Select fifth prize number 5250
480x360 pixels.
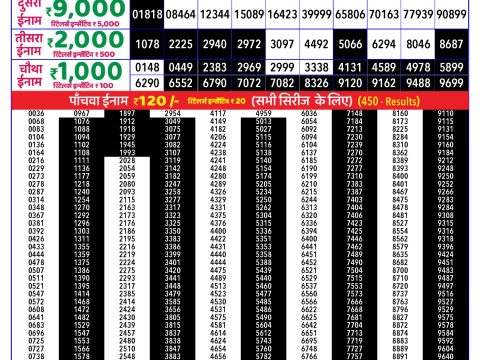pyautogui.click(x=264, y=200)
